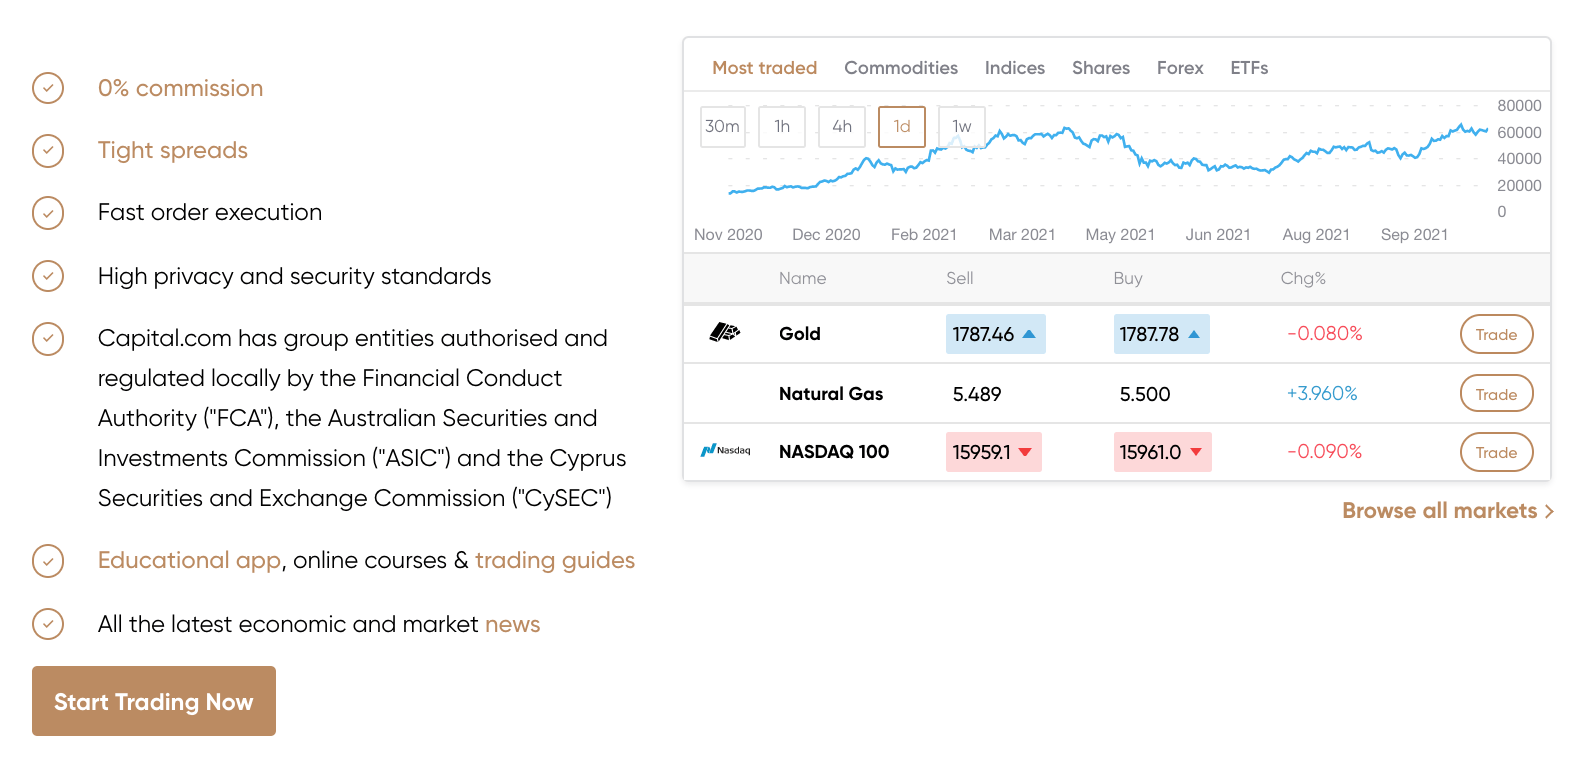The height and width of the screenshot is (764, 1584).
Task: Click checkmark icon beside Fast order execution
Action: click(x=48, y=212)
